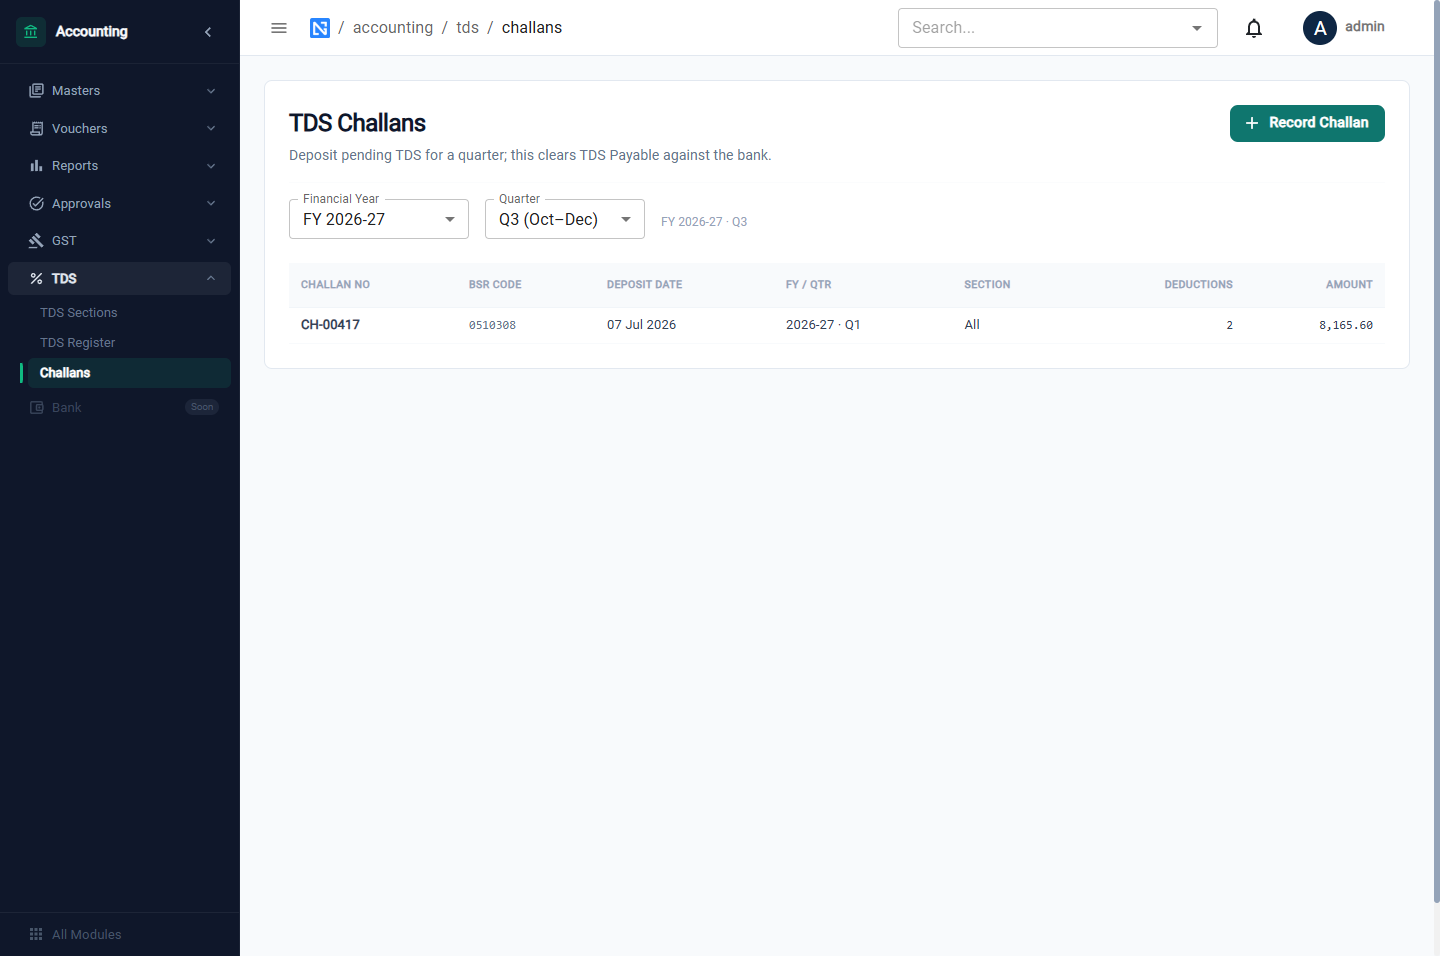Click the page vertical scrollbar
The image size is (1440, 956).
1436,450
